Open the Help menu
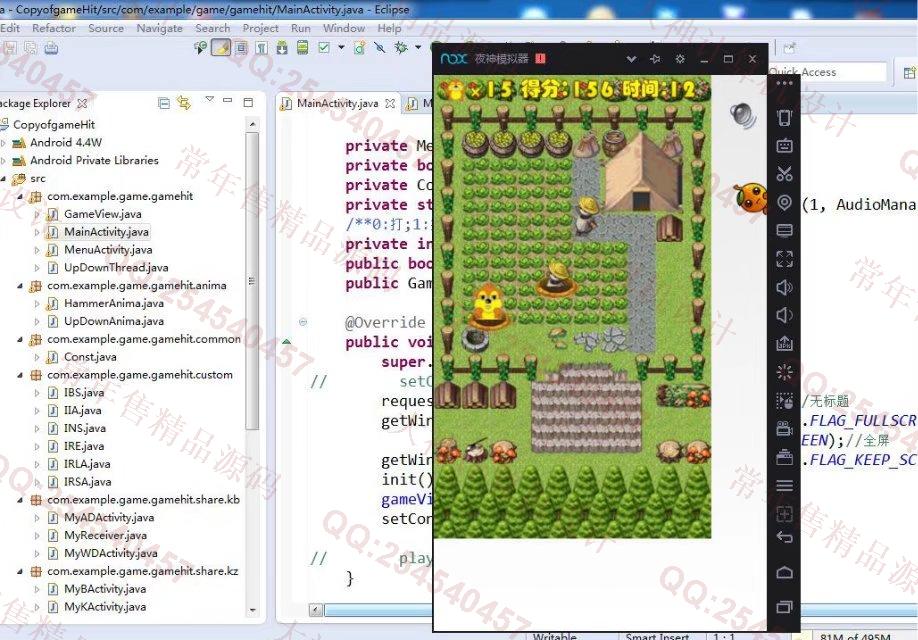 pyautogui.click(x=389, y=28)
